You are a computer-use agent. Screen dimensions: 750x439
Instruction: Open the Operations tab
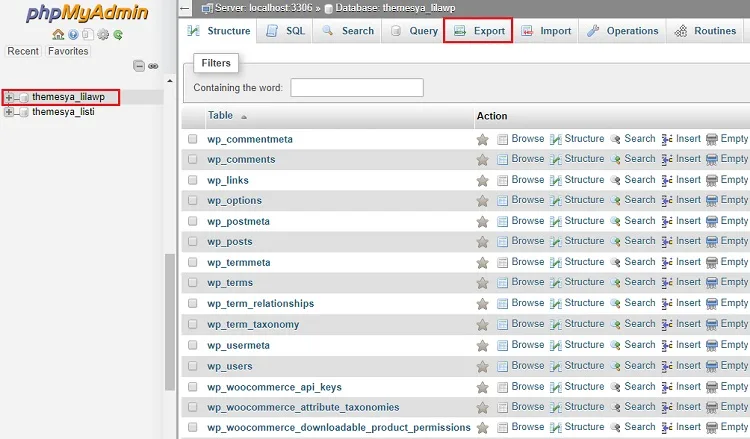(x=623, y=31)
